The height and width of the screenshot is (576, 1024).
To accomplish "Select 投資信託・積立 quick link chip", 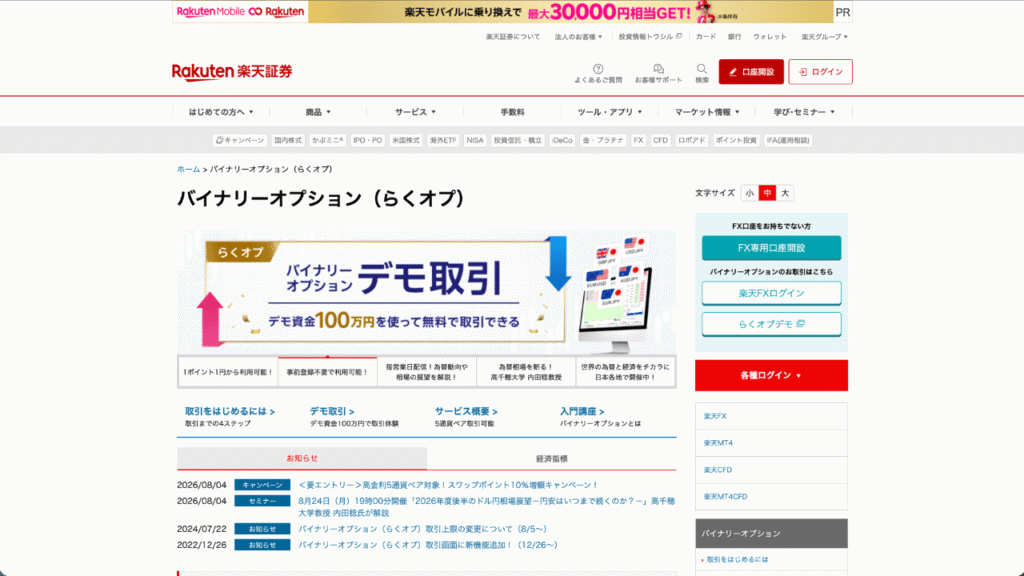I will point(517,140).
